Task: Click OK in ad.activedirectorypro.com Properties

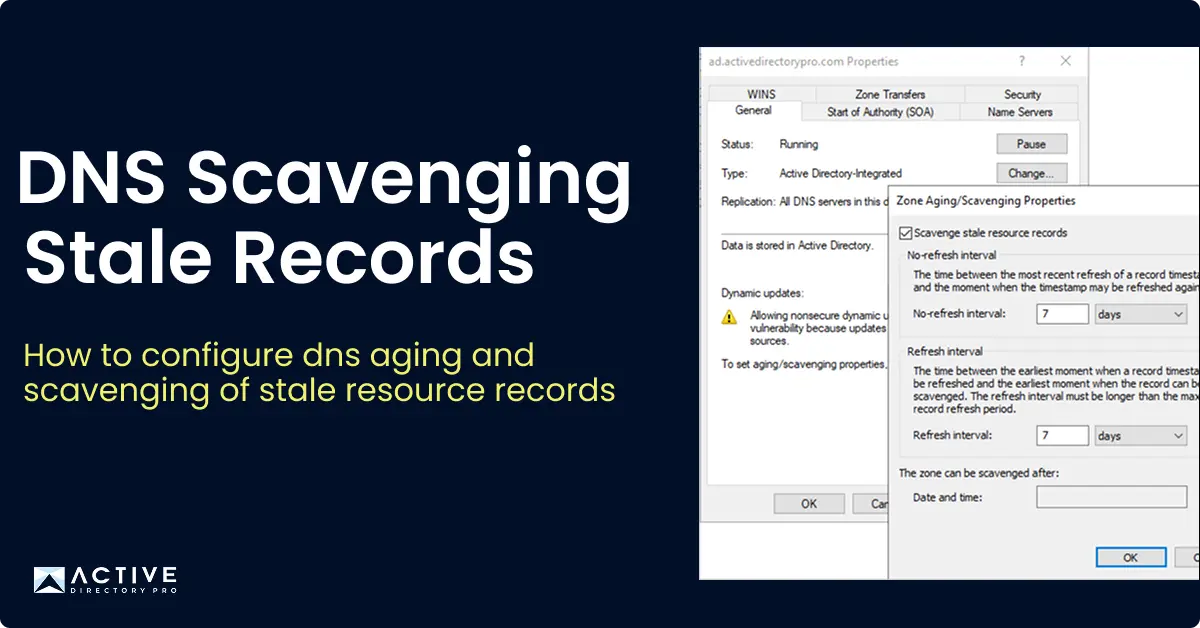Action: [x=809, y=504]
